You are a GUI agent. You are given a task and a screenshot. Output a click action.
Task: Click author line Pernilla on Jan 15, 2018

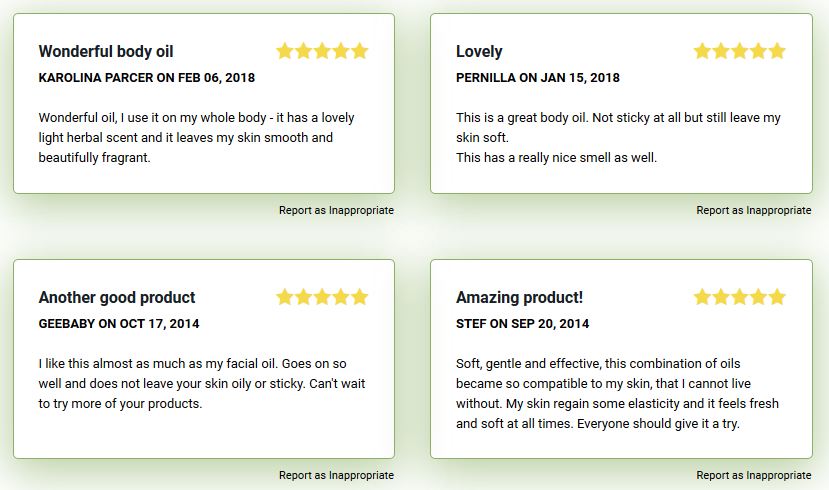[x=538, y=77]
